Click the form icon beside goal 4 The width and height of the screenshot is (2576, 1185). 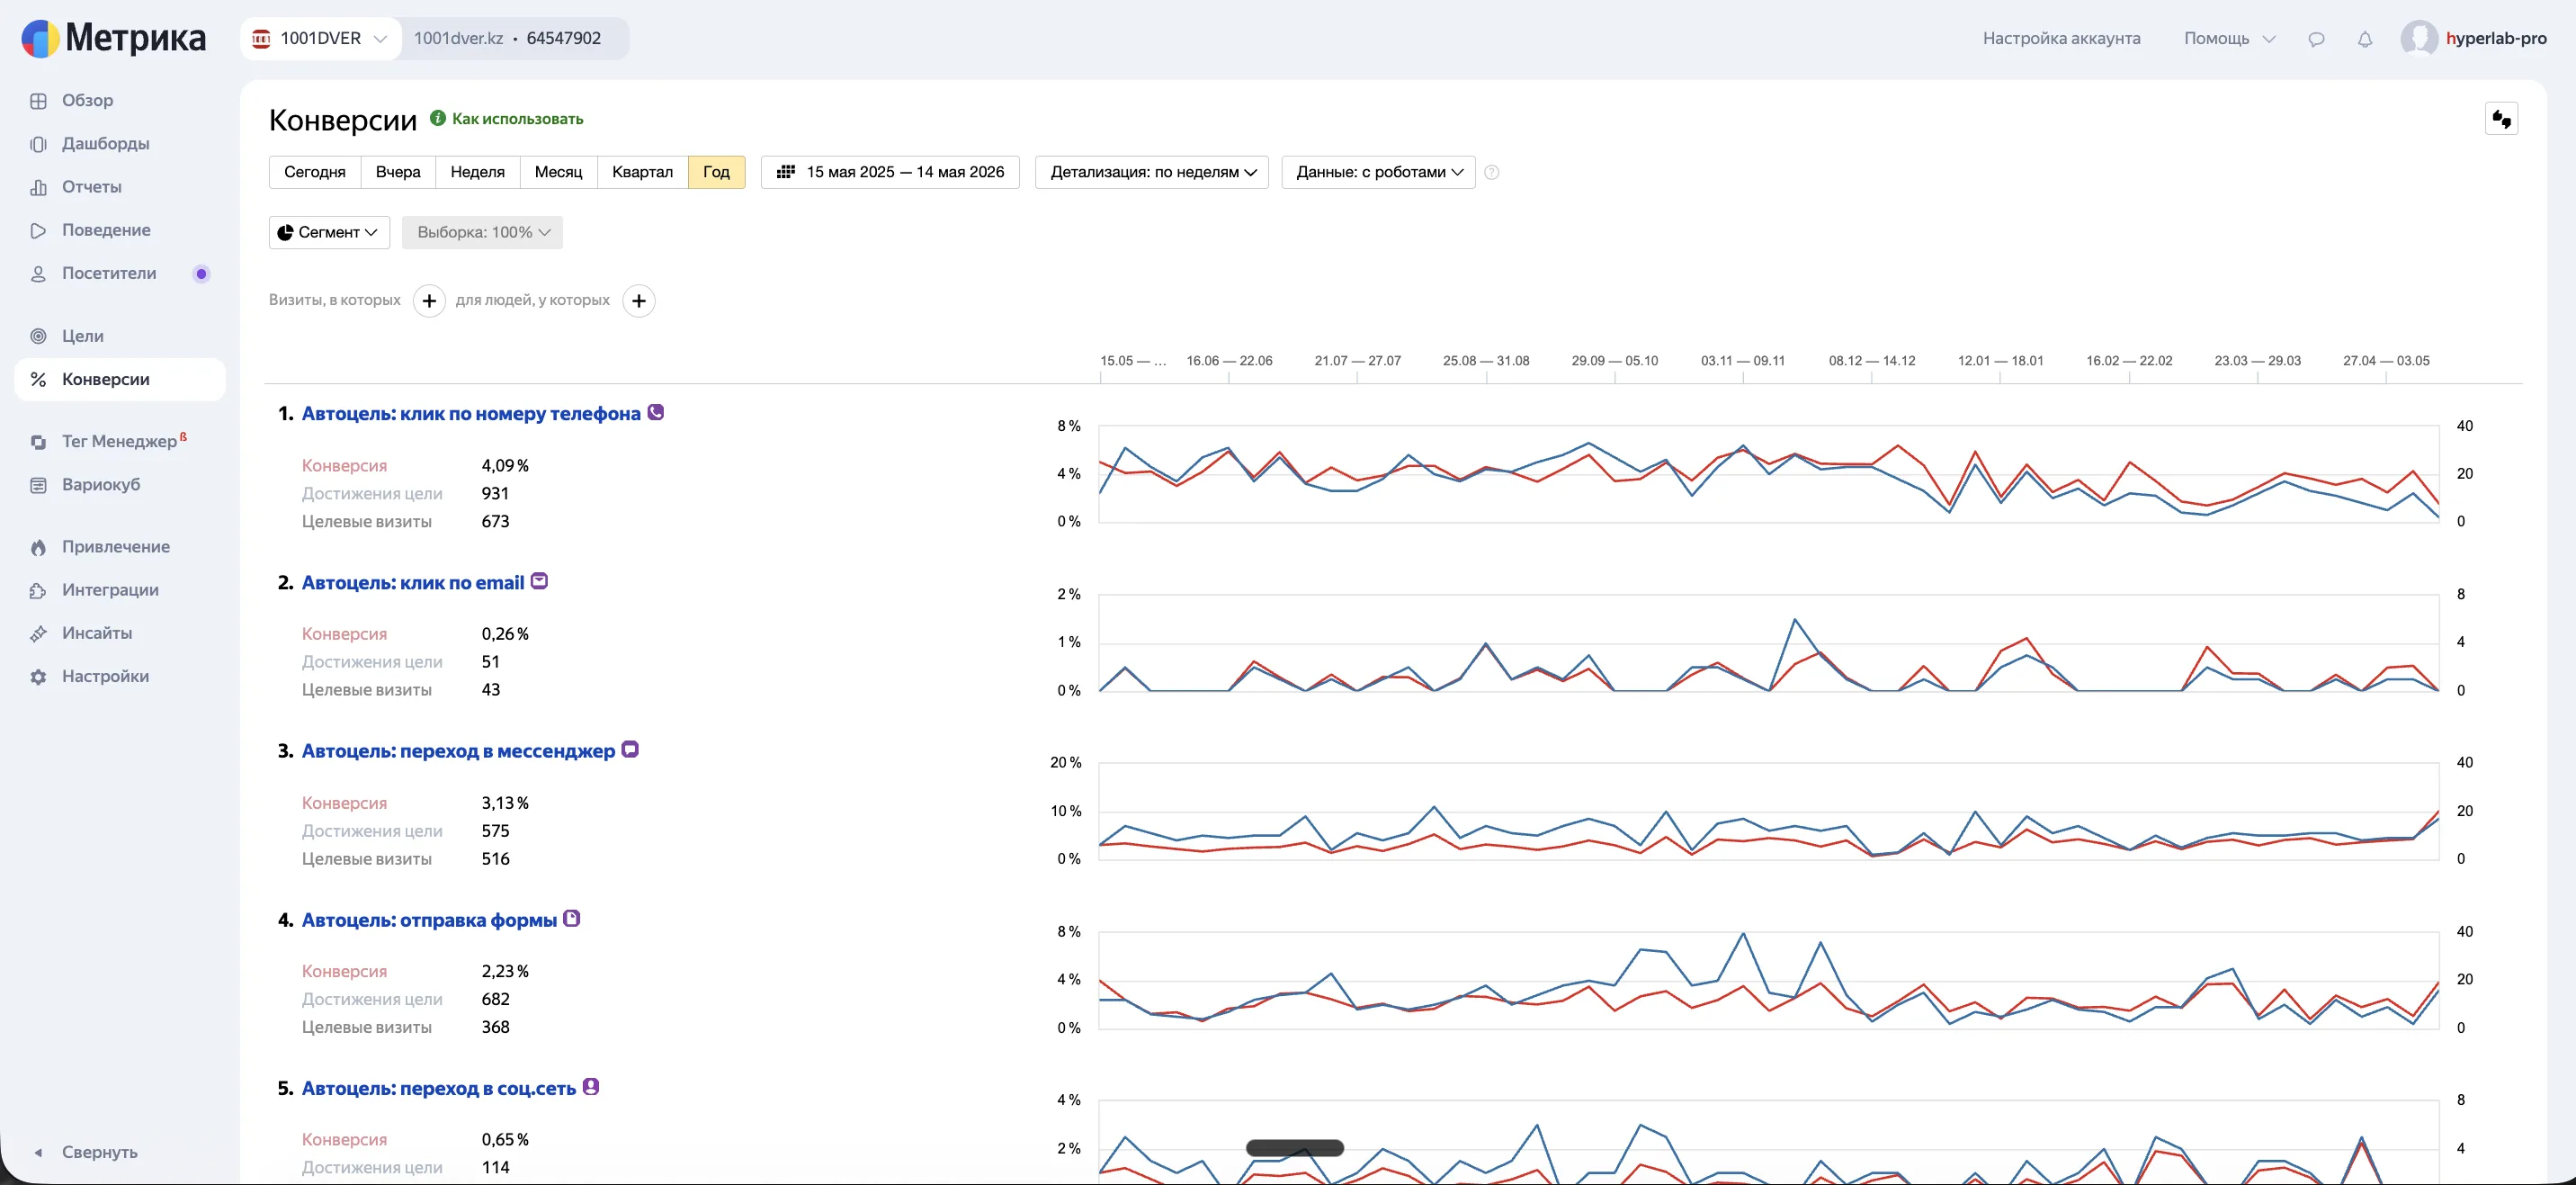[572, 918]
